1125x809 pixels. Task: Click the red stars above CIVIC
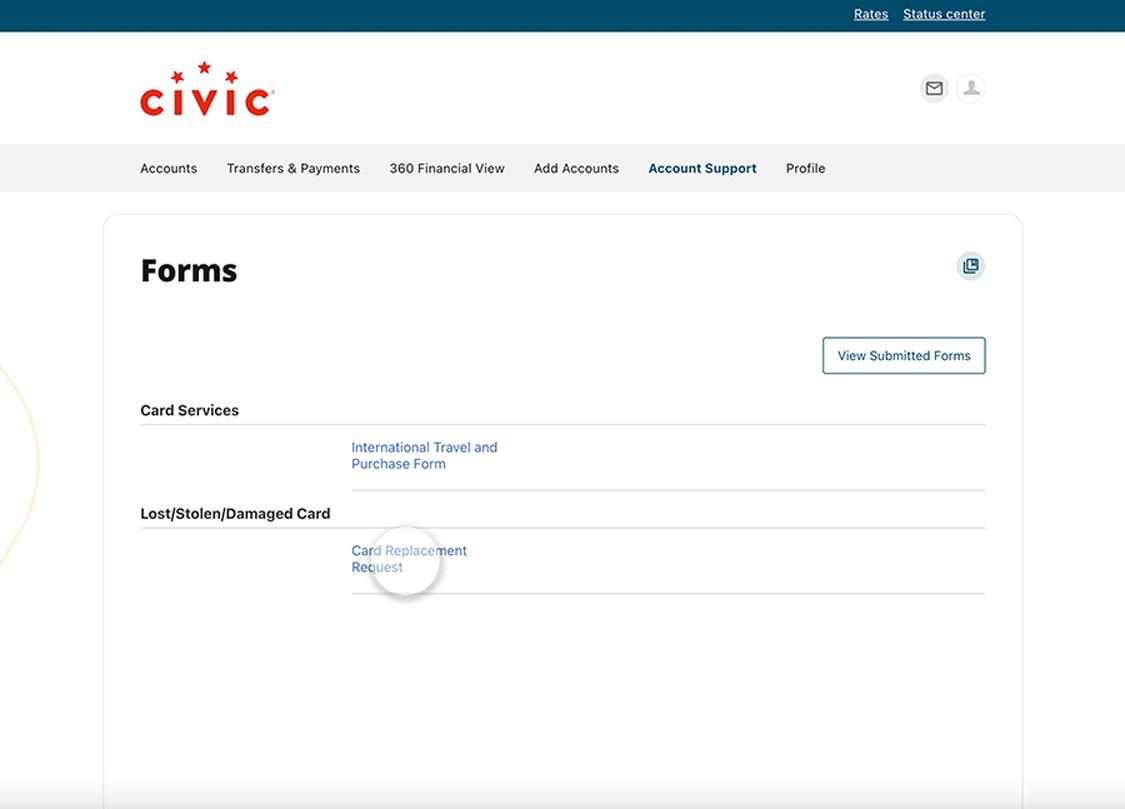[205, 72]
